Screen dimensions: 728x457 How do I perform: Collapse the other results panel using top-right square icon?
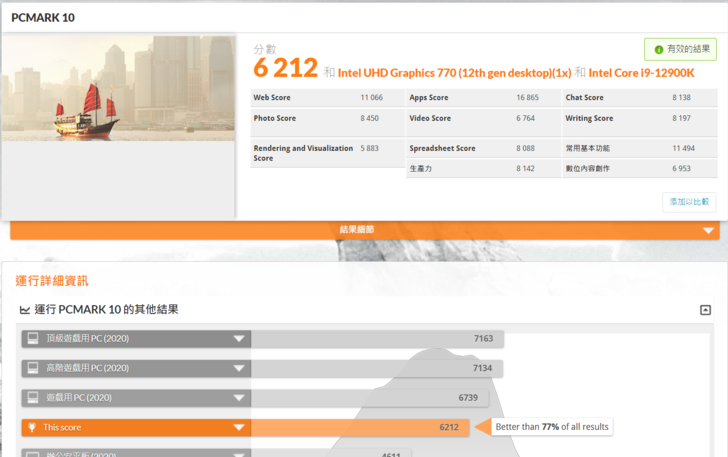click(x=705, y=310)
